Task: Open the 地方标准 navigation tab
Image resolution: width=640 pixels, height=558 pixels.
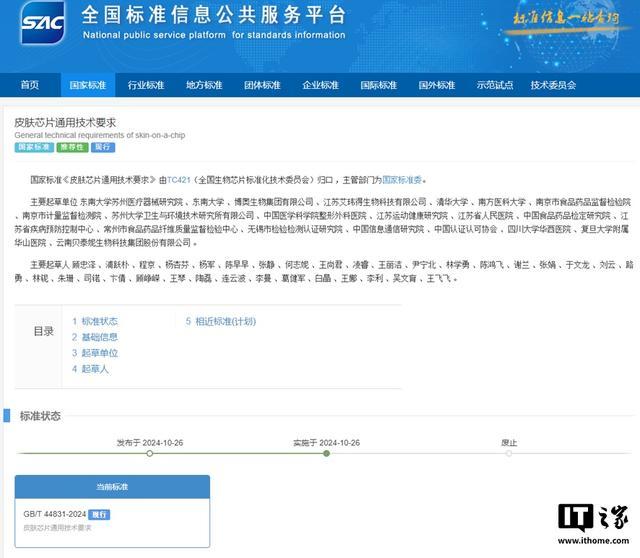Action: 205,85
